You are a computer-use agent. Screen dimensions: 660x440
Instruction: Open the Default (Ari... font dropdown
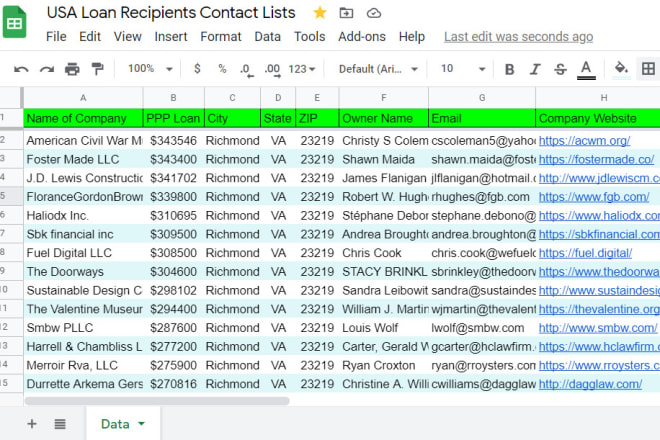[x=378, y=69]
